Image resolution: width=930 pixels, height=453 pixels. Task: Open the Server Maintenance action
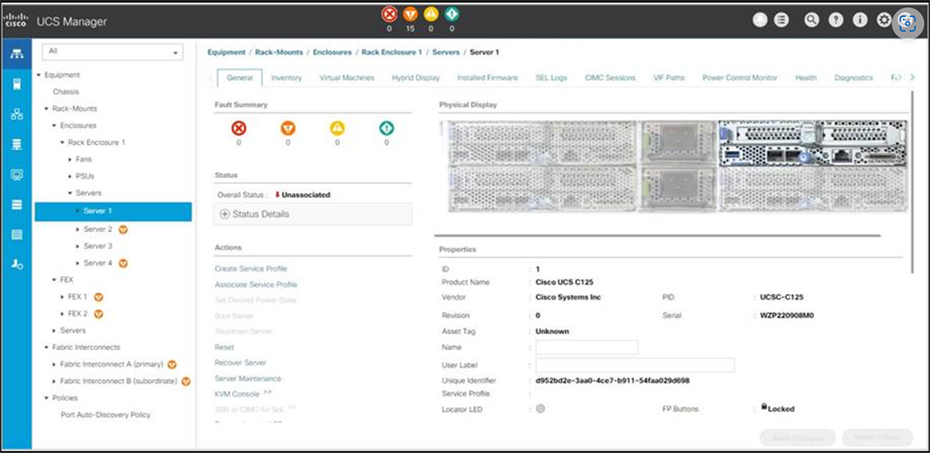click(248, 378)
